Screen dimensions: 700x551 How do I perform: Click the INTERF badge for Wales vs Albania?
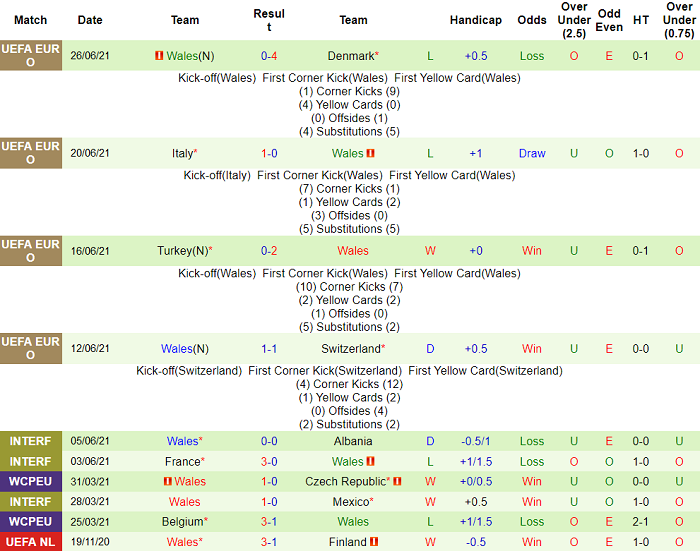click(31, 441)
